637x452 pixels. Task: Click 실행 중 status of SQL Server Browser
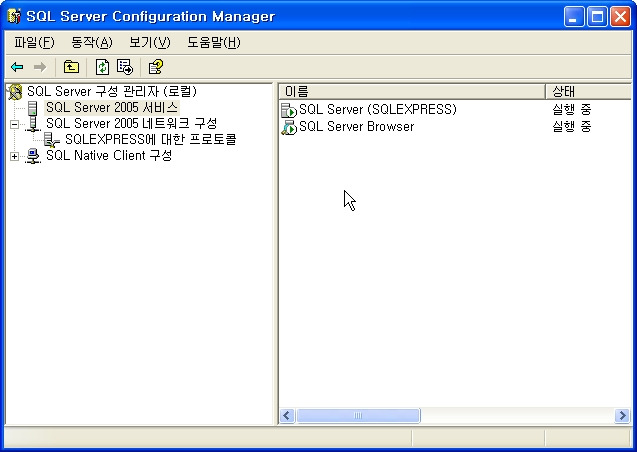(x=572, y=127)
